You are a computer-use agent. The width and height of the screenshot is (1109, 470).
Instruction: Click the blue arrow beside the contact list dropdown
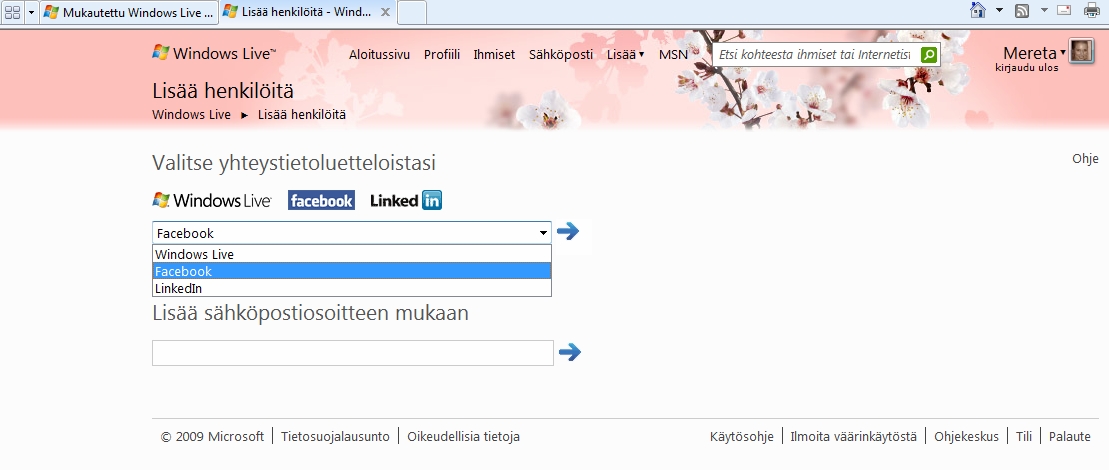[x=568, y=232]
